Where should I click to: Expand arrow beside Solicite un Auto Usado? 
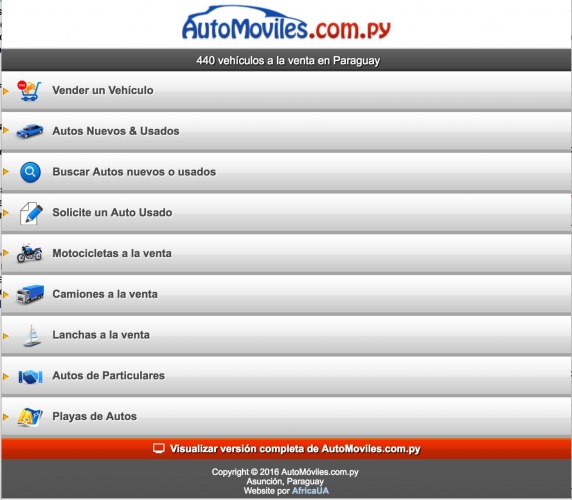click(6, 213)
